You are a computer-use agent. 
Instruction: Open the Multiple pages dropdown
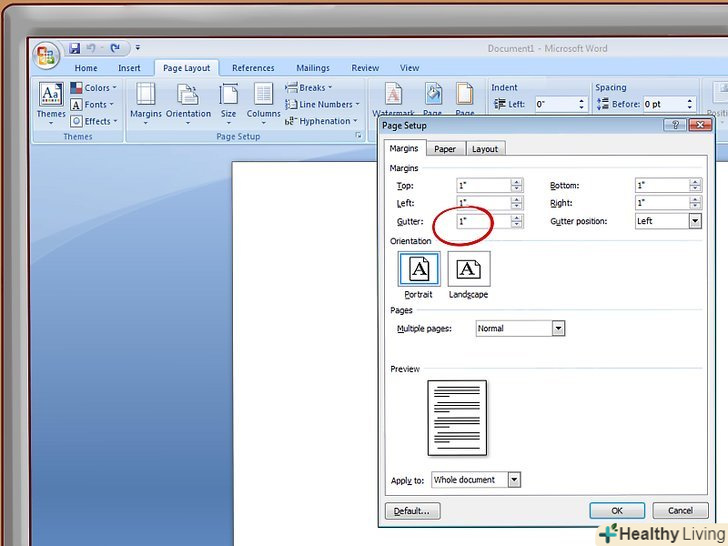pos(558,328)
